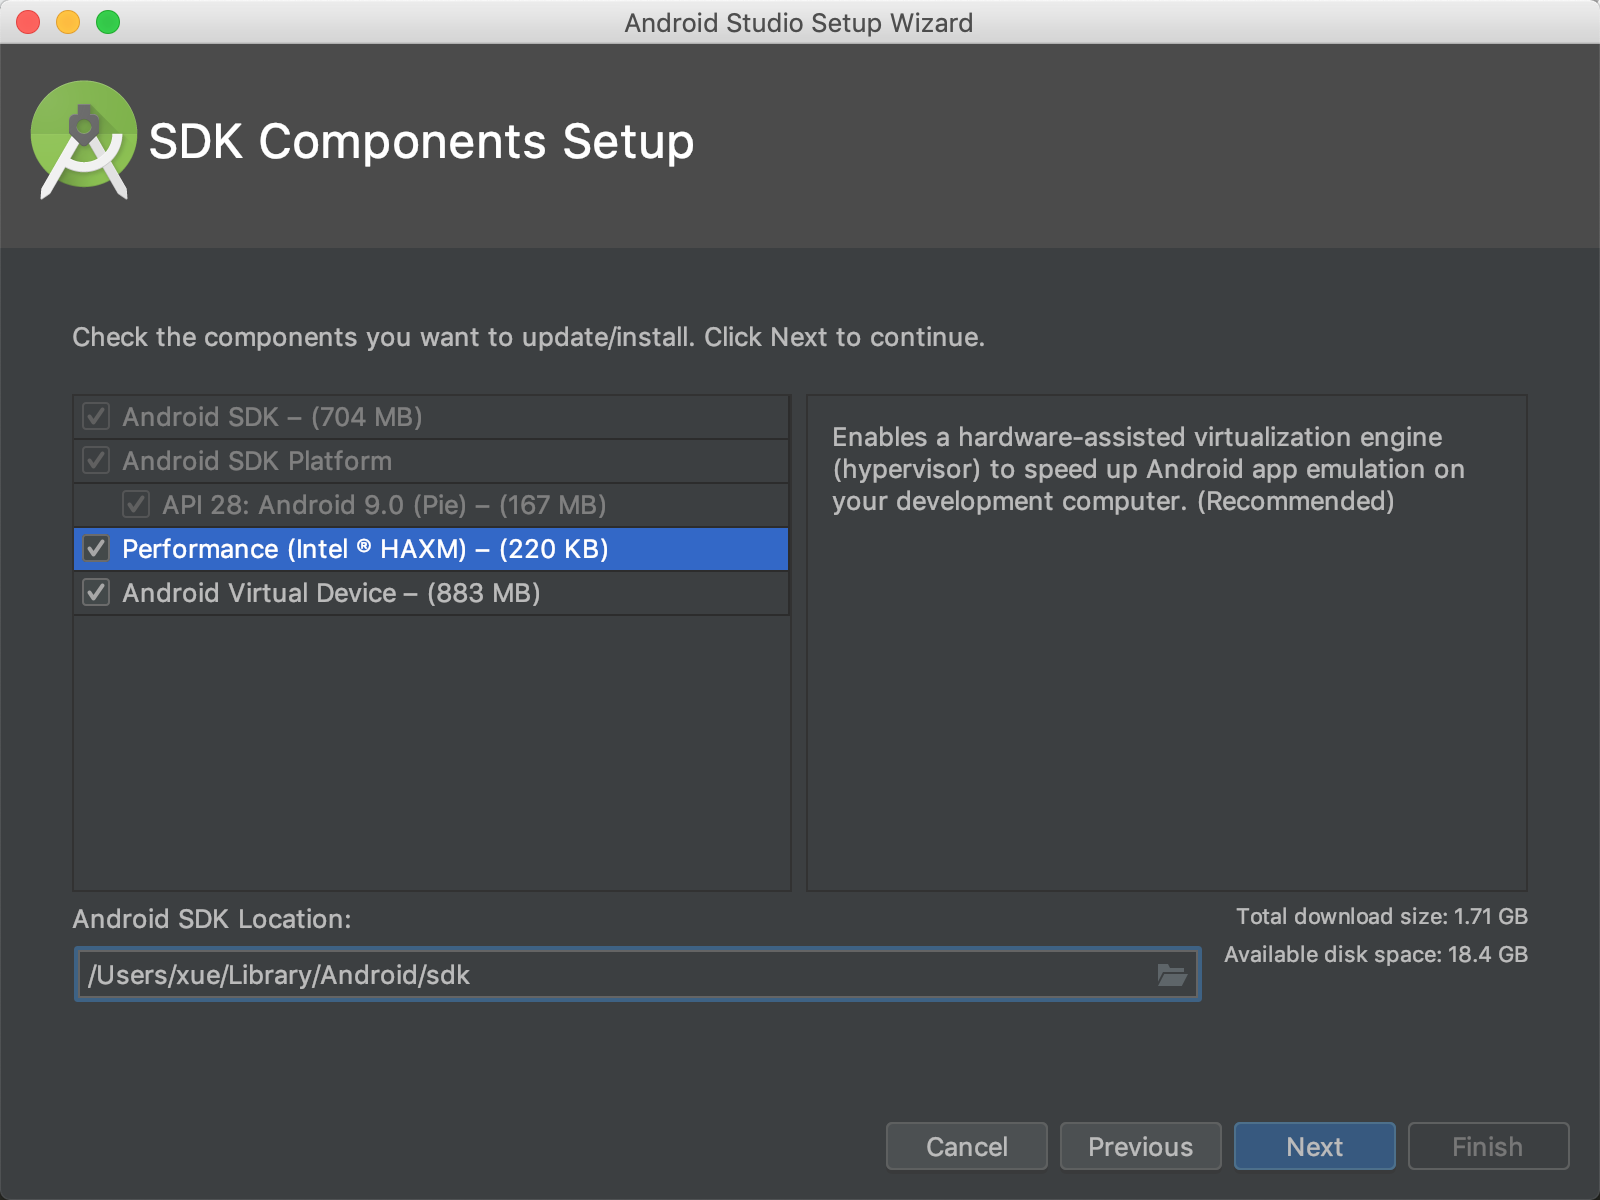Click the red close window button
The height and width of the screenshot is (1200, 1600).
[28, 22]
